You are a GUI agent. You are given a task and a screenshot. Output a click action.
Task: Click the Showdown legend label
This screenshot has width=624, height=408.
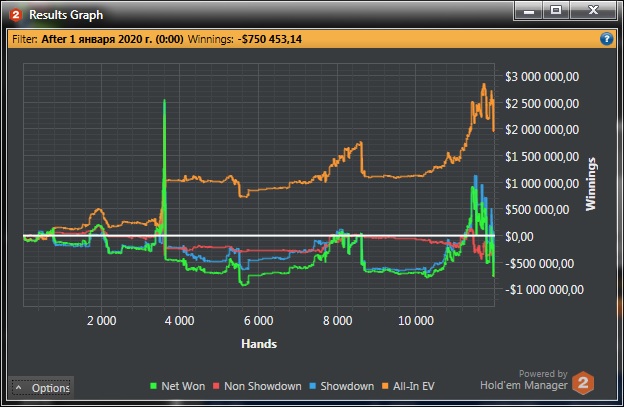(x=347, y=386)
